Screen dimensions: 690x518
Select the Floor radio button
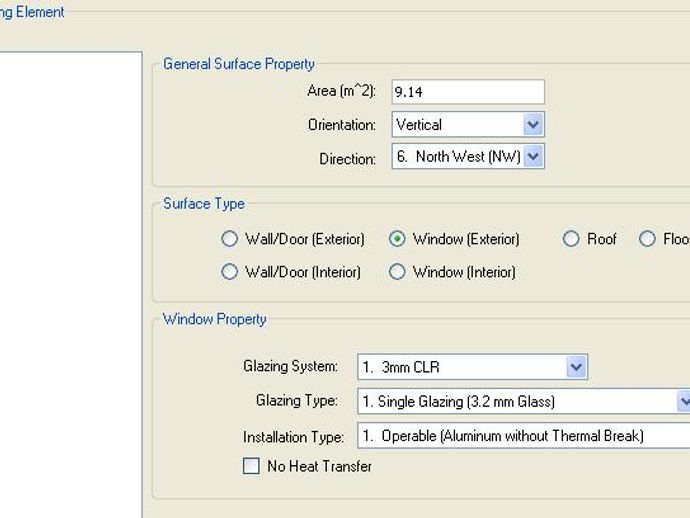click(x=648, y=239)
